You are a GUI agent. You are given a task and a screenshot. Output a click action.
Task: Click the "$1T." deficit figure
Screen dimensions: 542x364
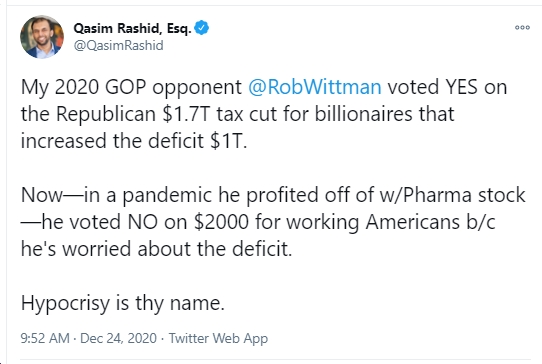point(228,141)
